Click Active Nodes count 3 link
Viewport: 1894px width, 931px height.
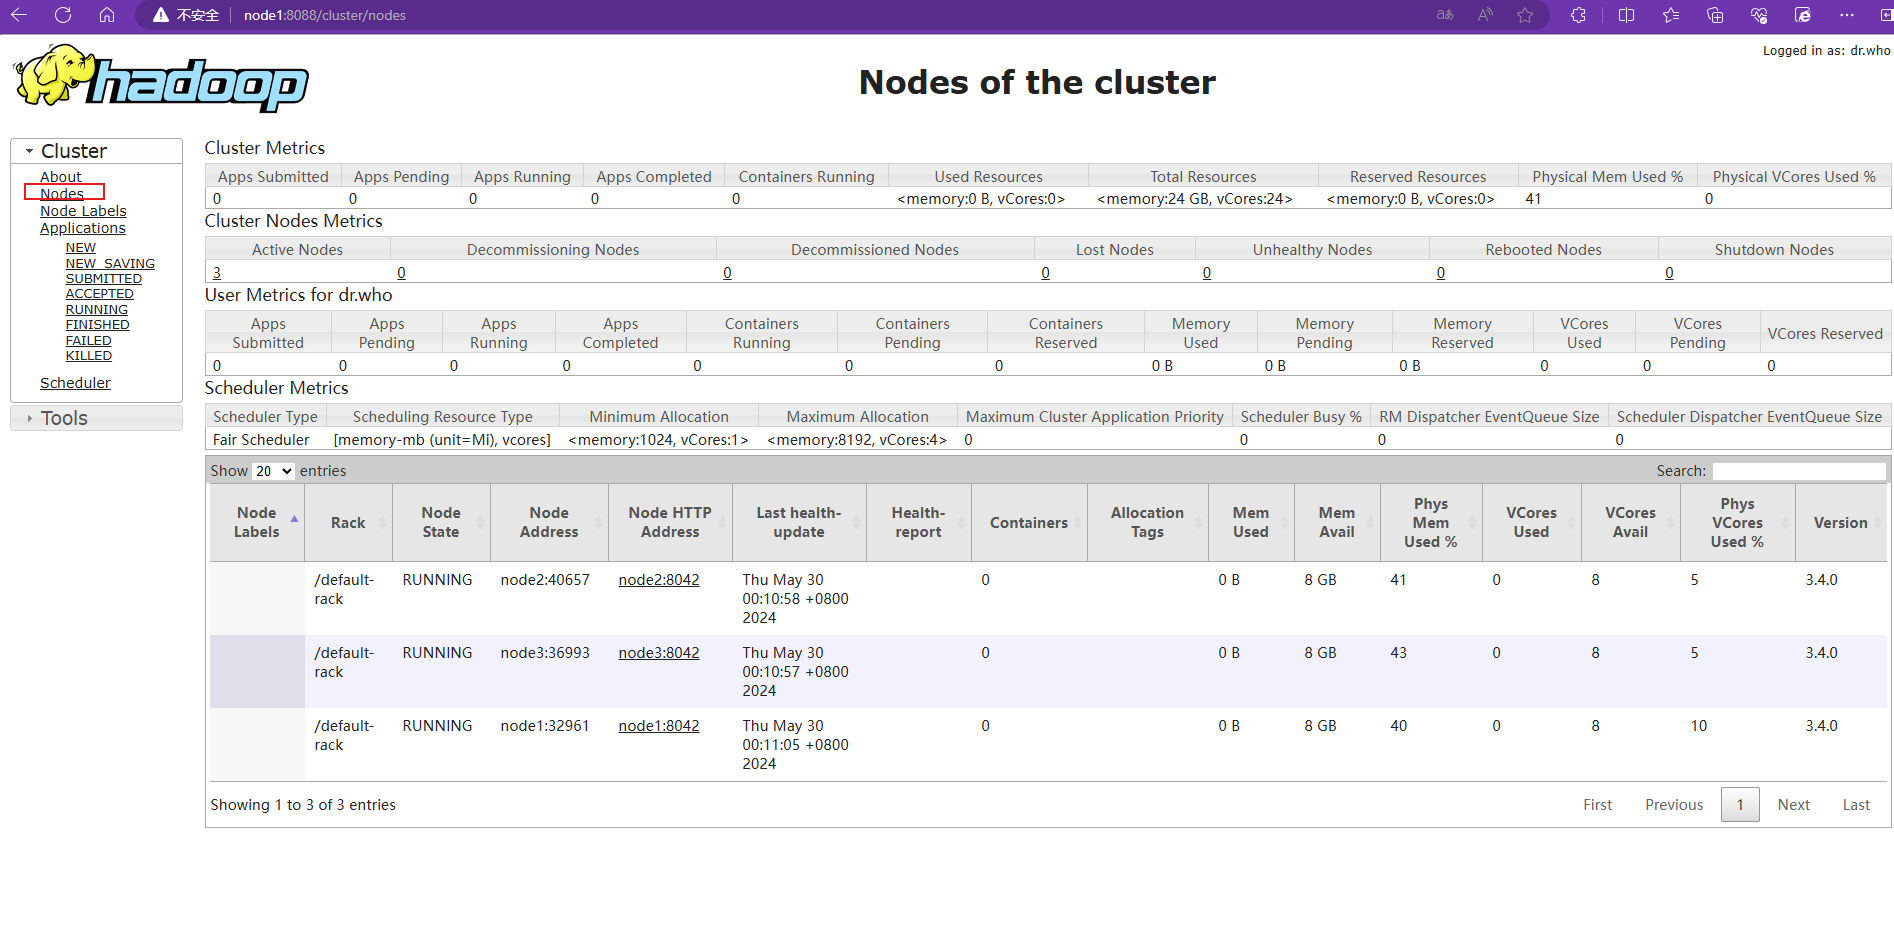pyautogui.click(x=217, y=273)
